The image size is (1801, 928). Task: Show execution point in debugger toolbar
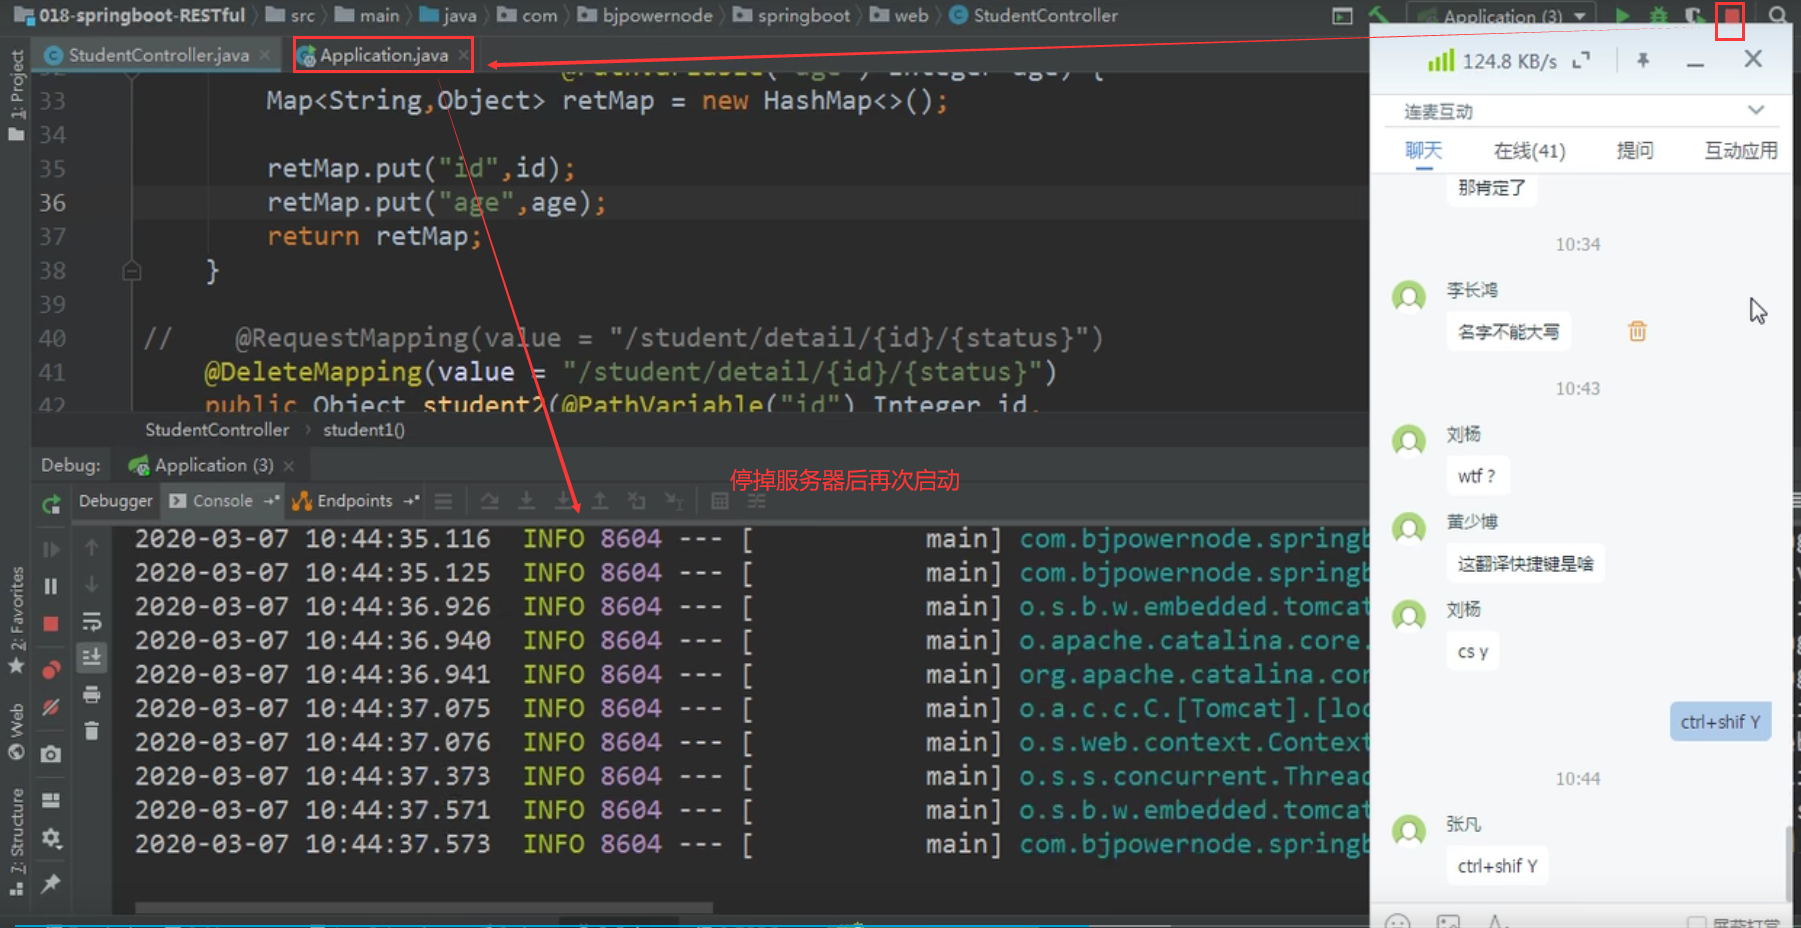pyautogui.click(x=444, y=501)
